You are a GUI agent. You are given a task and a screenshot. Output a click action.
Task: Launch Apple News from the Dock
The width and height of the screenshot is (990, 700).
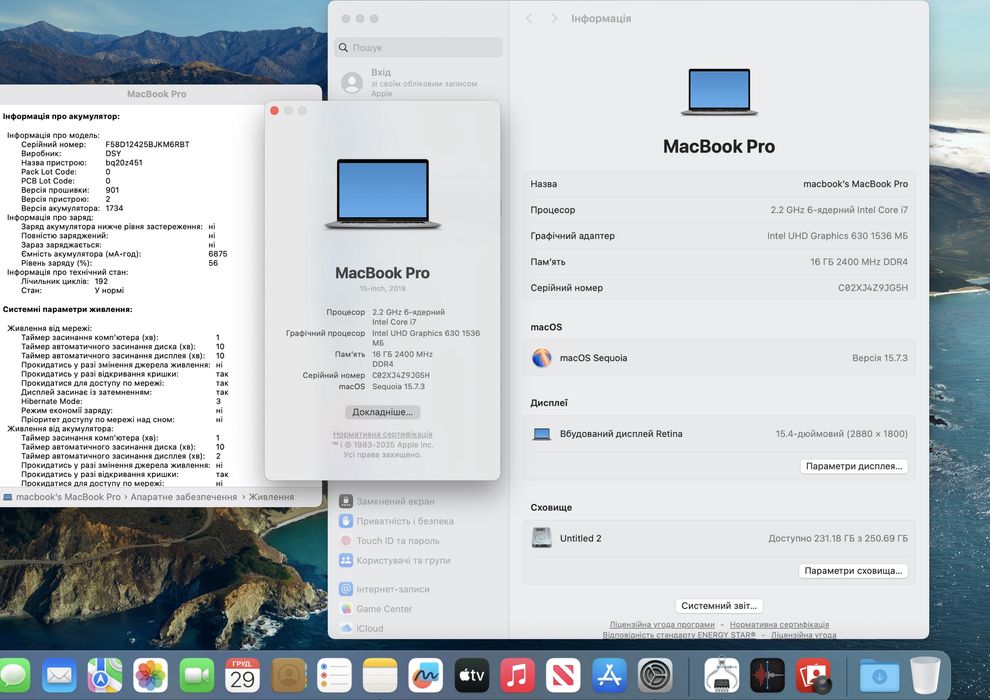(x=563, y=675)
